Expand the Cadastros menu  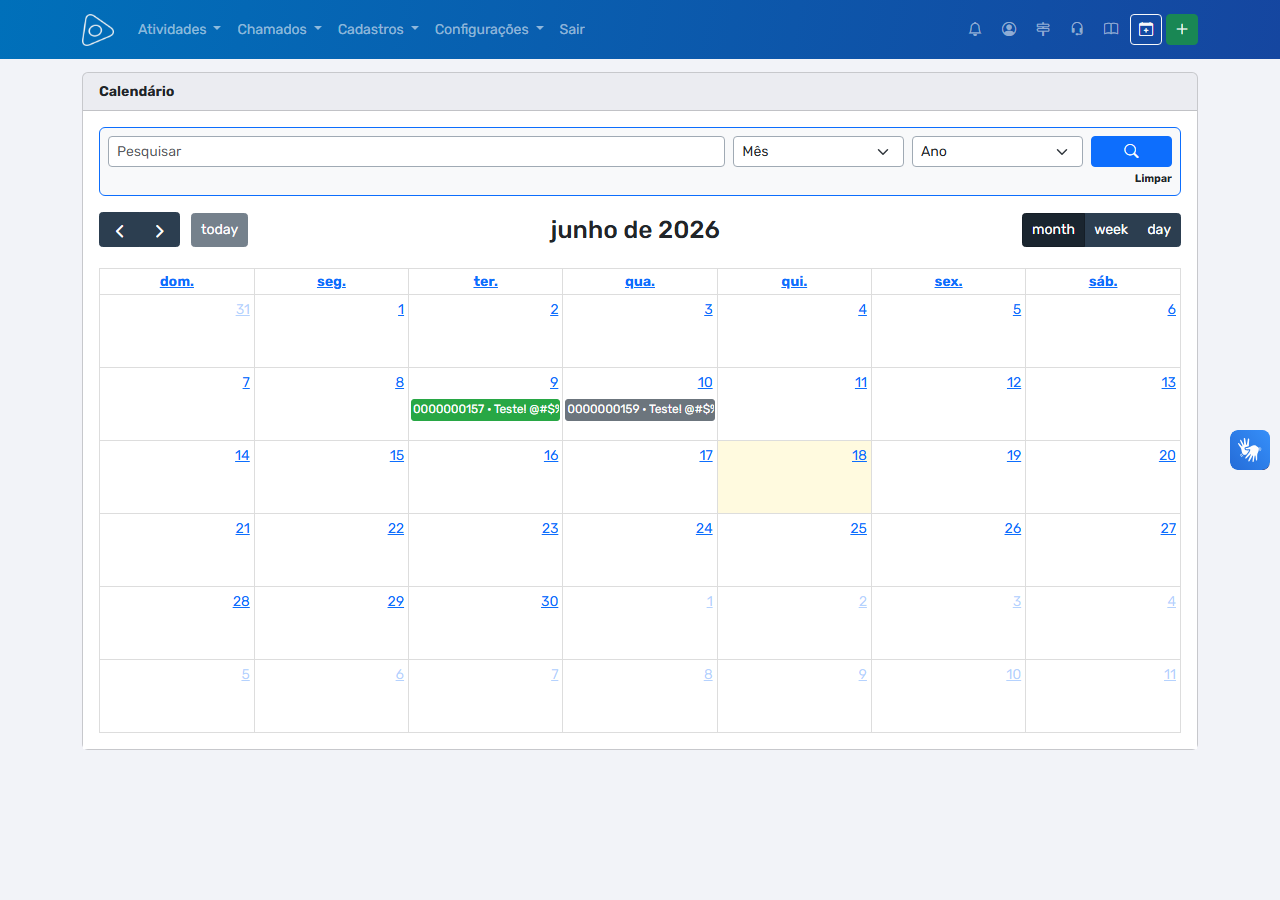tap(378, 29)
